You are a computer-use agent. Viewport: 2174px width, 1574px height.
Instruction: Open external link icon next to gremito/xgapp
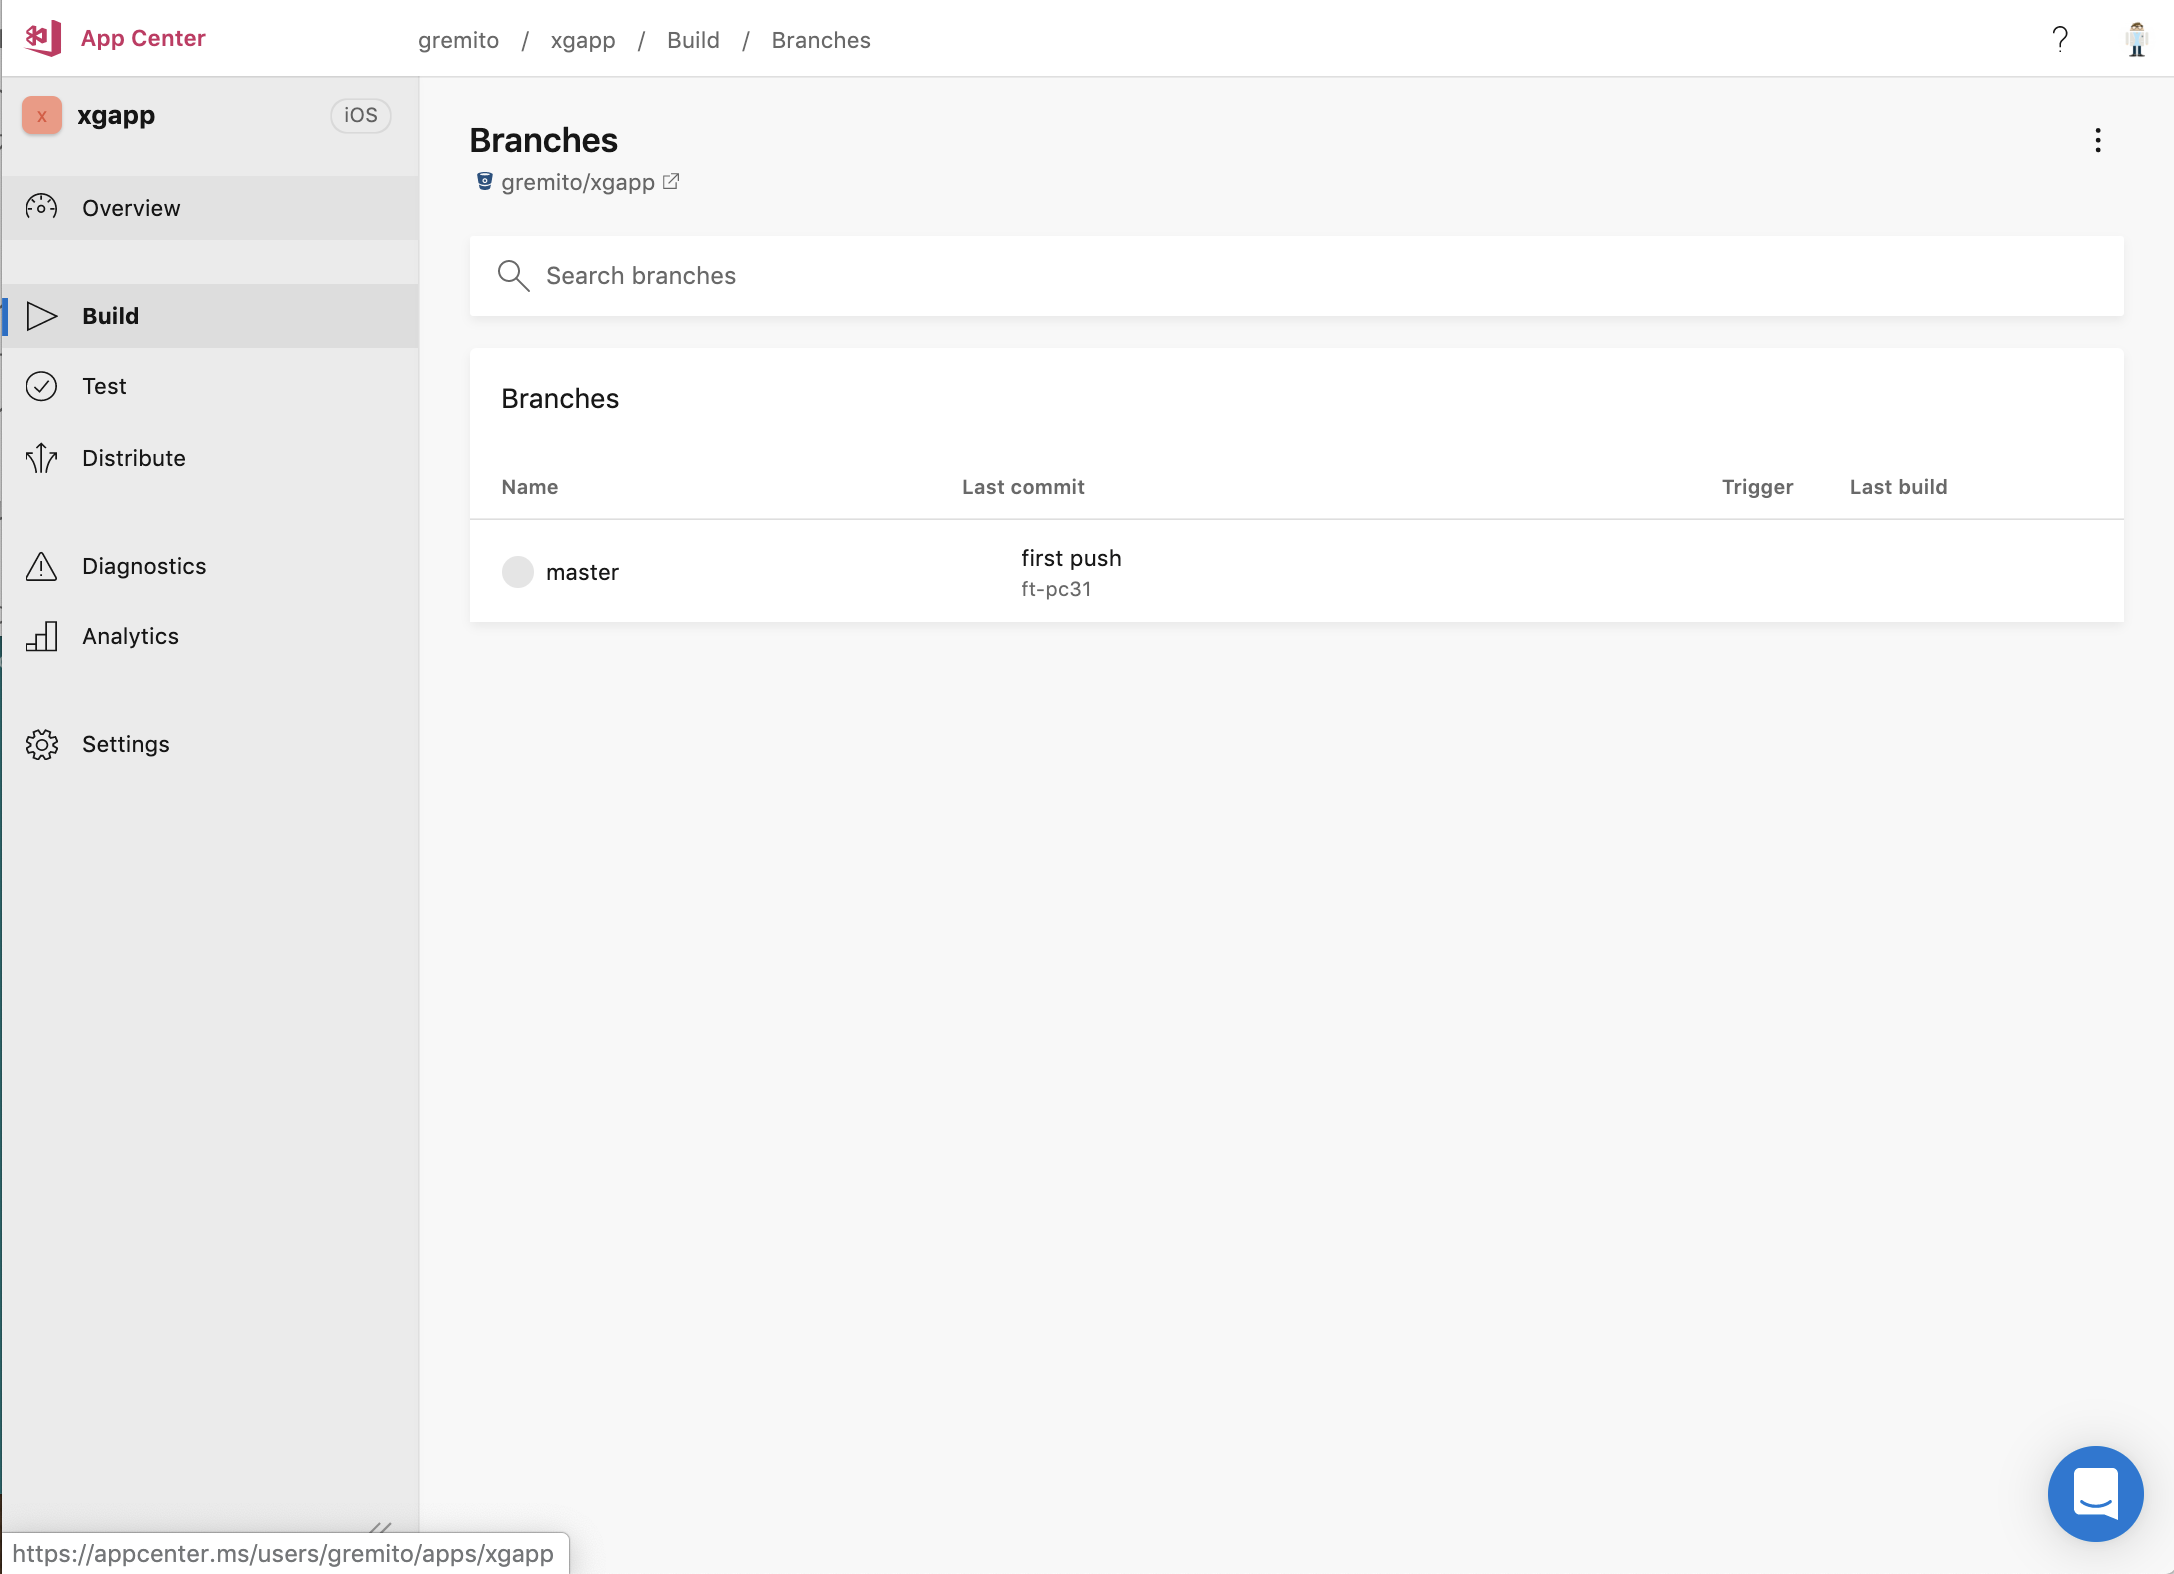click(671, 182)
